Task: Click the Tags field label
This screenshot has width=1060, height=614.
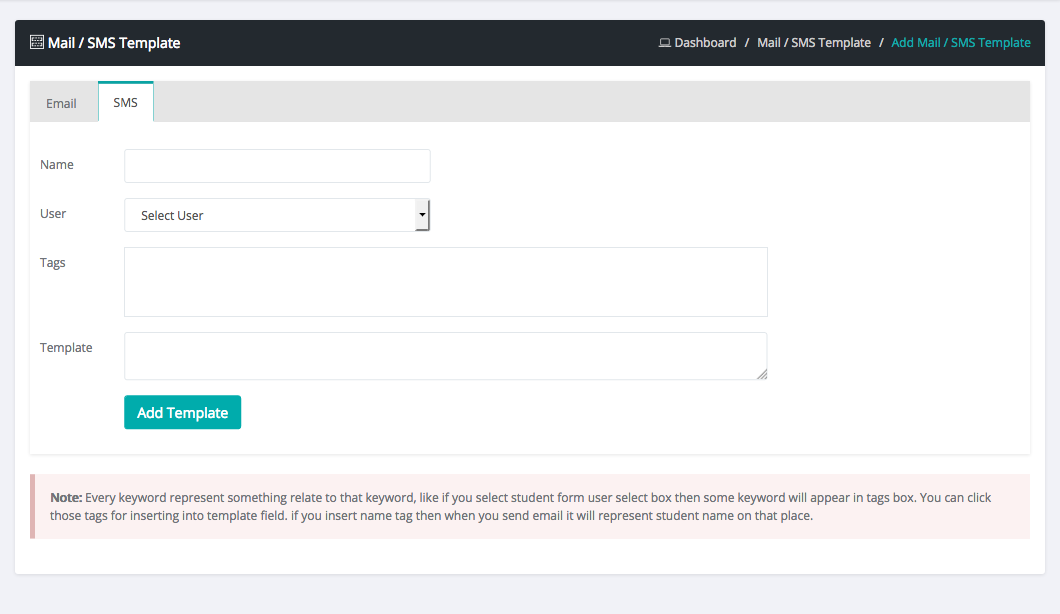Action: point(53,262)
